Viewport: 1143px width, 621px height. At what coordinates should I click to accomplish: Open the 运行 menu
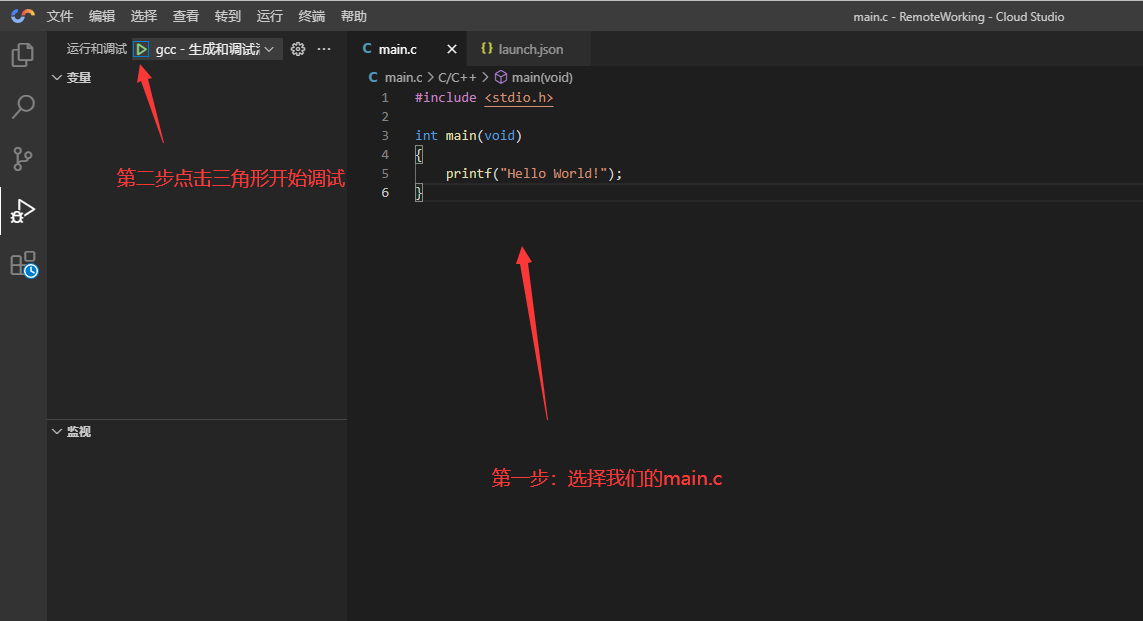pyautogui.click(x=269, y=16)
